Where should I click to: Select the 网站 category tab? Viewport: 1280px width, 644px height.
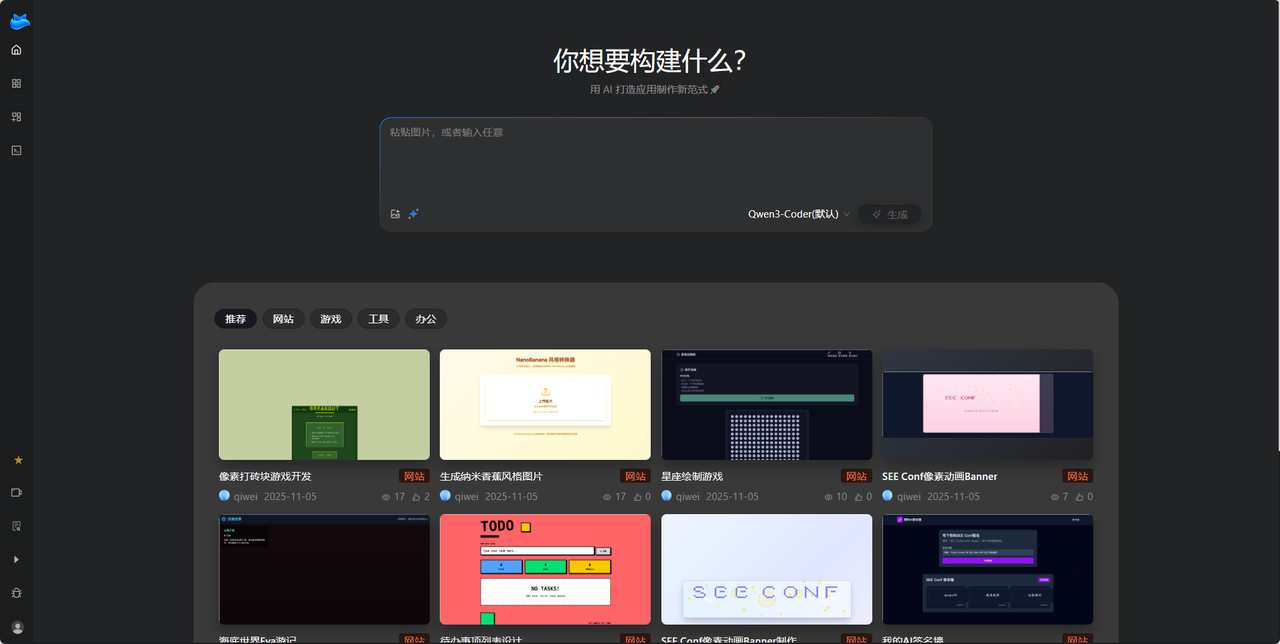[x=283, y=319]
